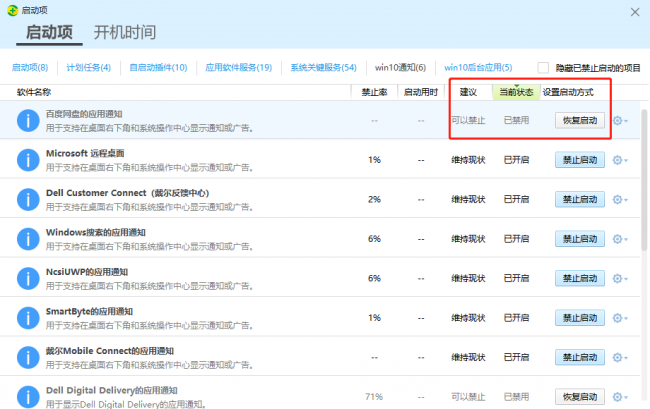Click info icon for Windows搜索的应用通知

pos(28,239)
